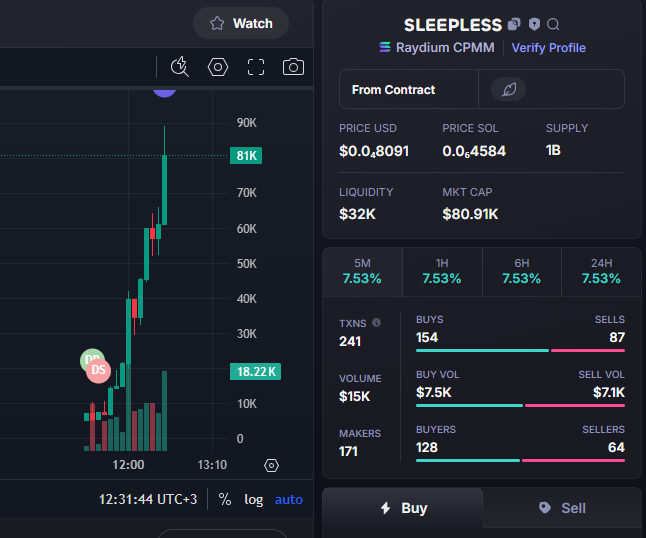The height and width of the screenshot is (538, 646).
Task: Open chart settings hexagon icon
Action: click(x=218, y=67)
